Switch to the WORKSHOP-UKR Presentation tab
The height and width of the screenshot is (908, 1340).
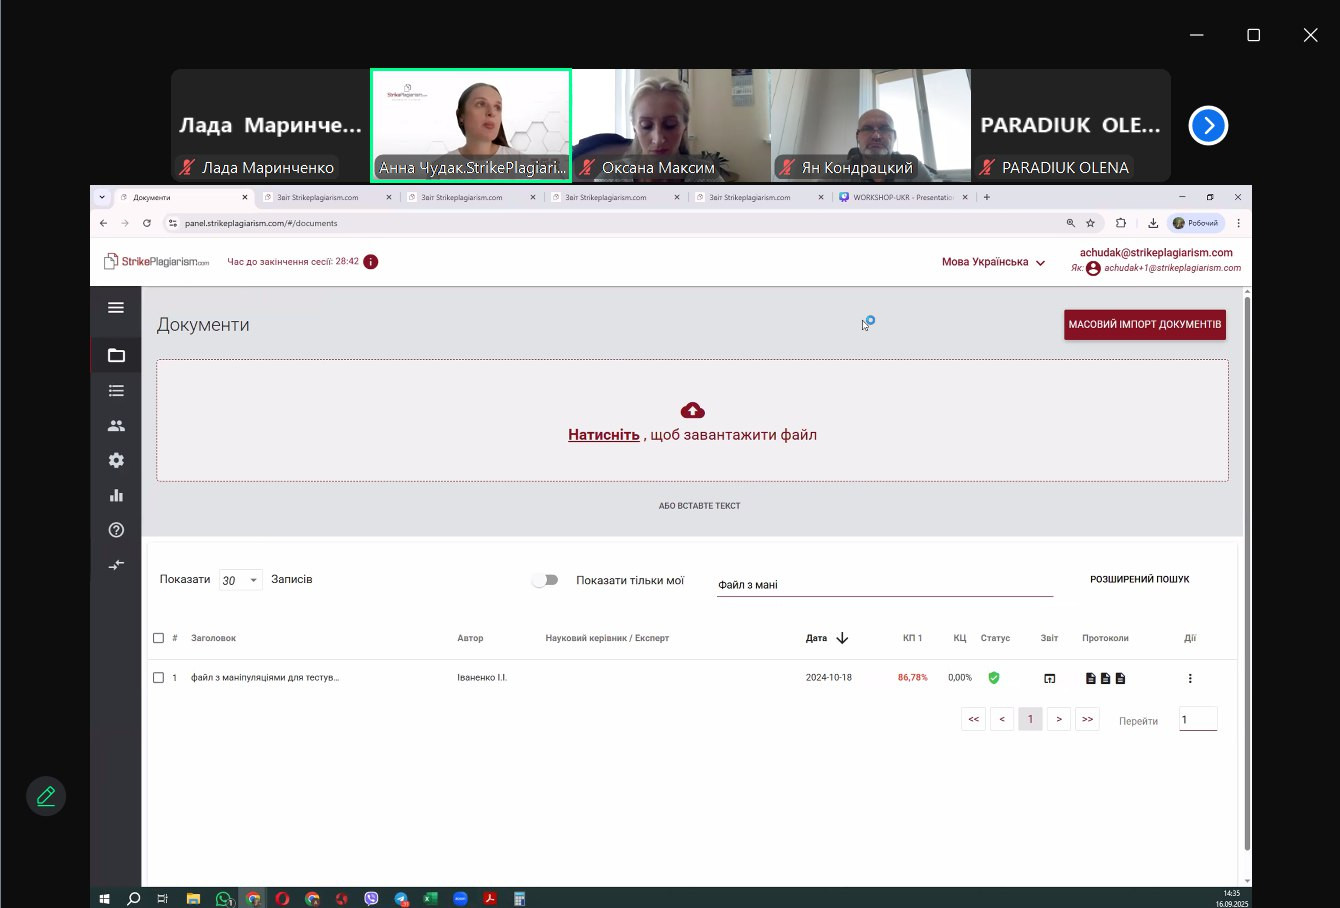pyautogui.click(x=904, y=197)
